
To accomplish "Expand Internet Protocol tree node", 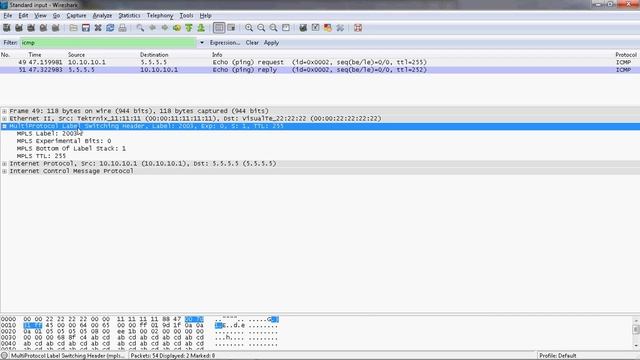I will 4,163.
